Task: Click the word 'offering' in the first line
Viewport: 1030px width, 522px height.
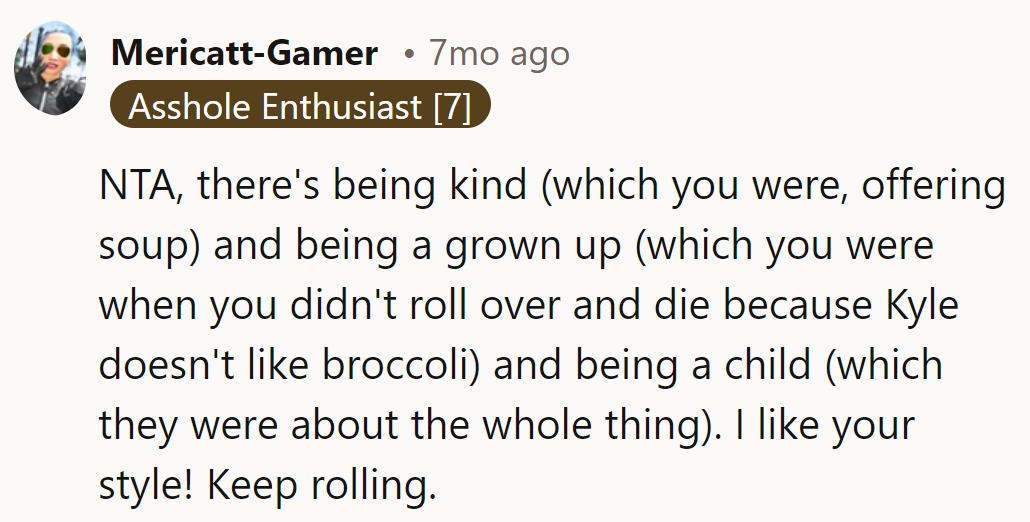Action: [x=932, y=187]
